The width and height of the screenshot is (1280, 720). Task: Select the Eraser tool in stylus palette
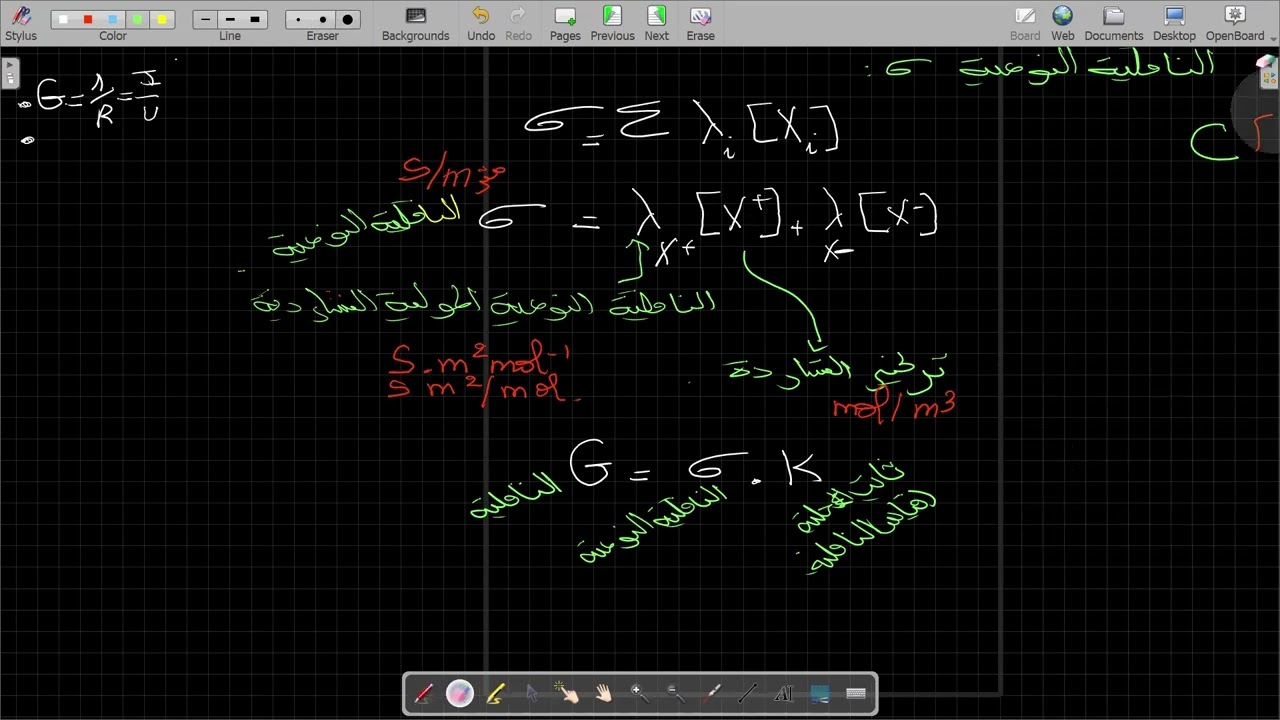point(459,693)
